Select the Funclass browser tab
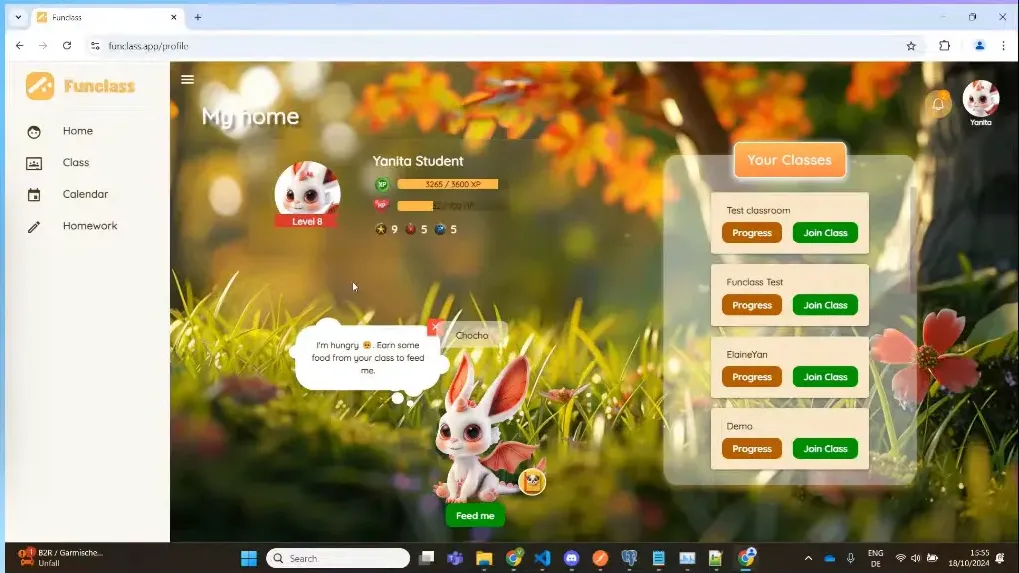1019x573 pixels. (107, 18)
